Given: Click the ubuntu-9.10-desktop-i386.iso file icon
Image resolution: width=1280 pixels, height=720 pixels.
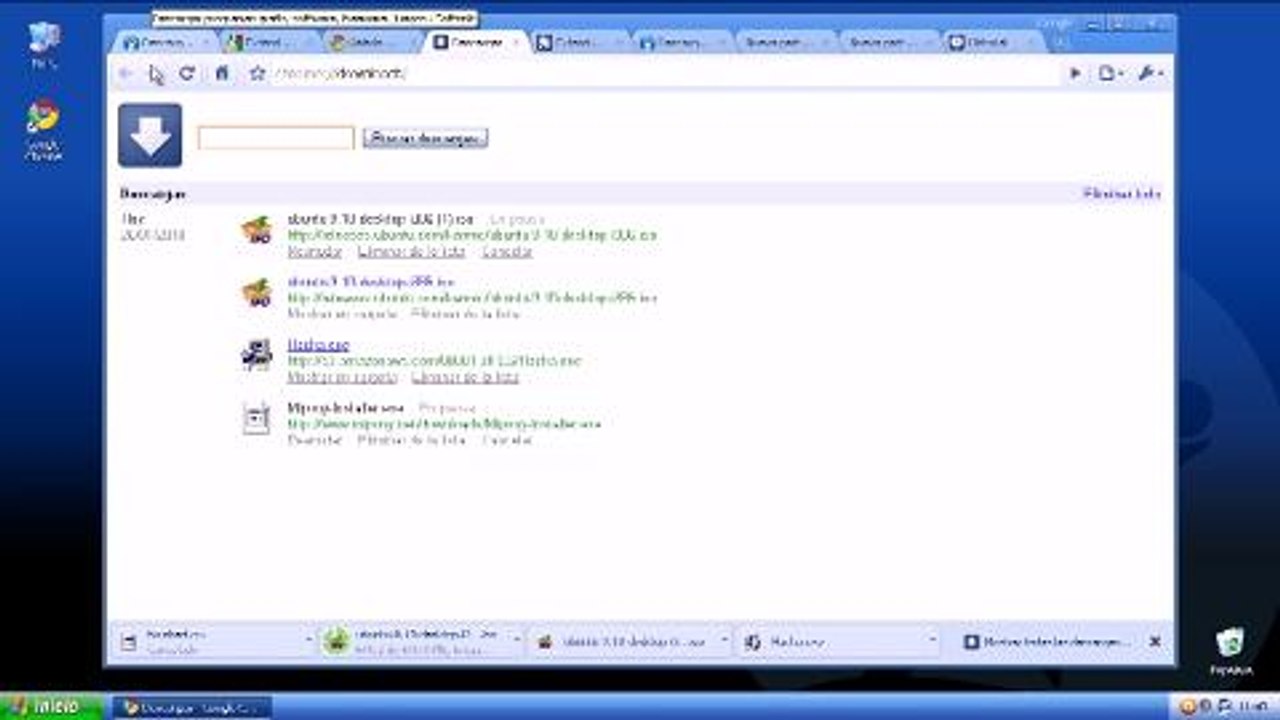Looking at the screenshot, I should 257,293.
